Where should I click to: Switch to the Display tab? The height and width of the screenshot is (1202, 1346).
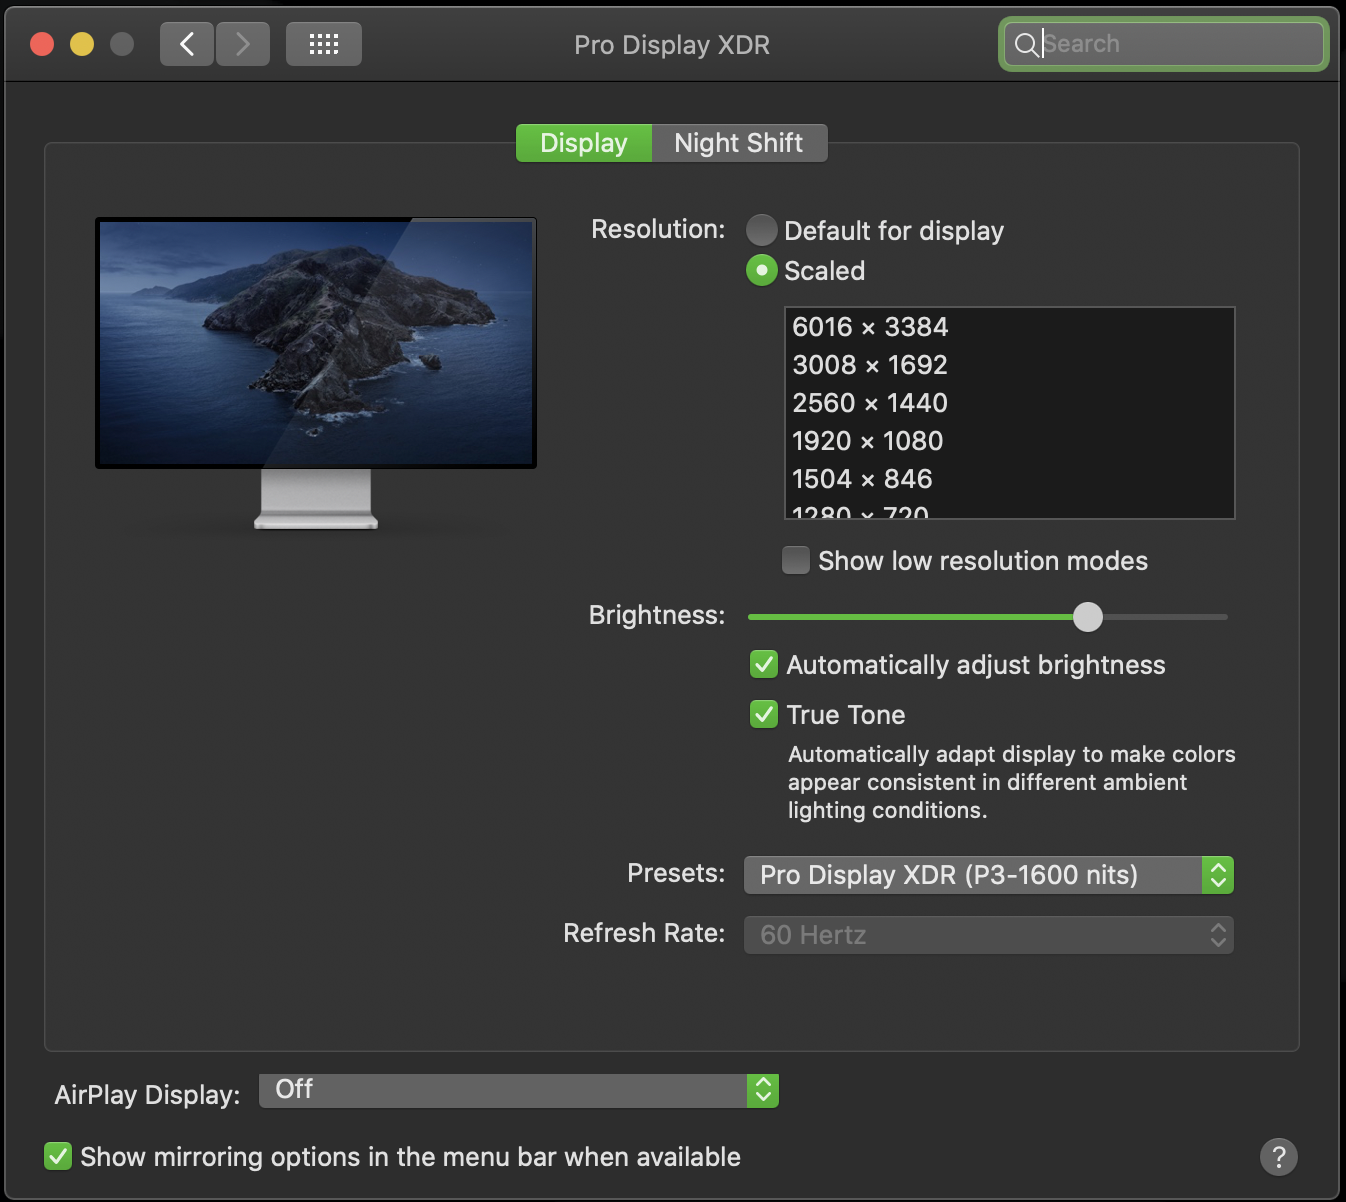(584, 143)
